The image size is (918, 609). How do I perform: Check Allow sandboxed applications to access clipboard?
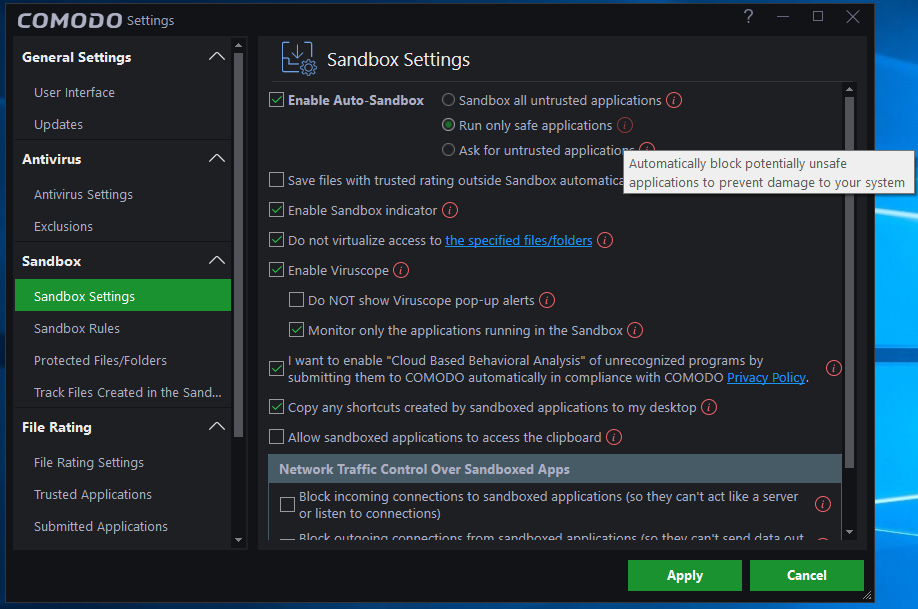[x=277, y=437]
